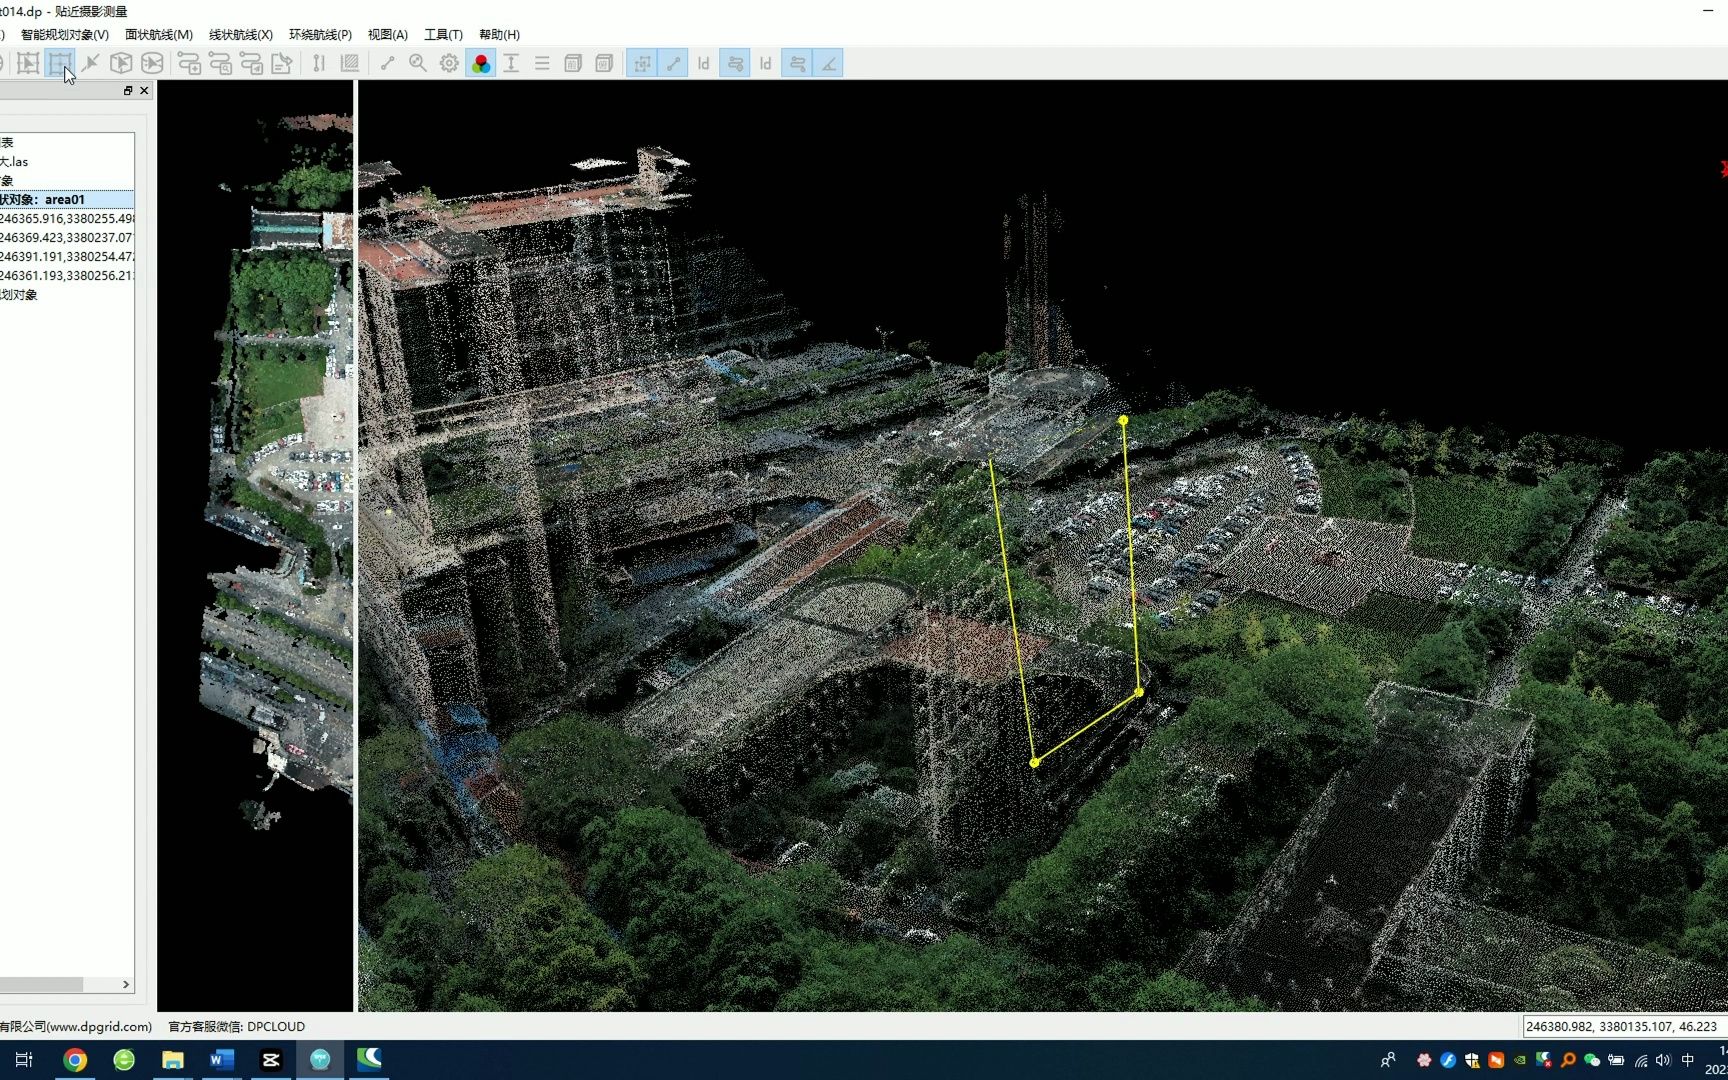Close the left side panel
Viewport: 1728px width, 1080px height.
click(144, 90)
